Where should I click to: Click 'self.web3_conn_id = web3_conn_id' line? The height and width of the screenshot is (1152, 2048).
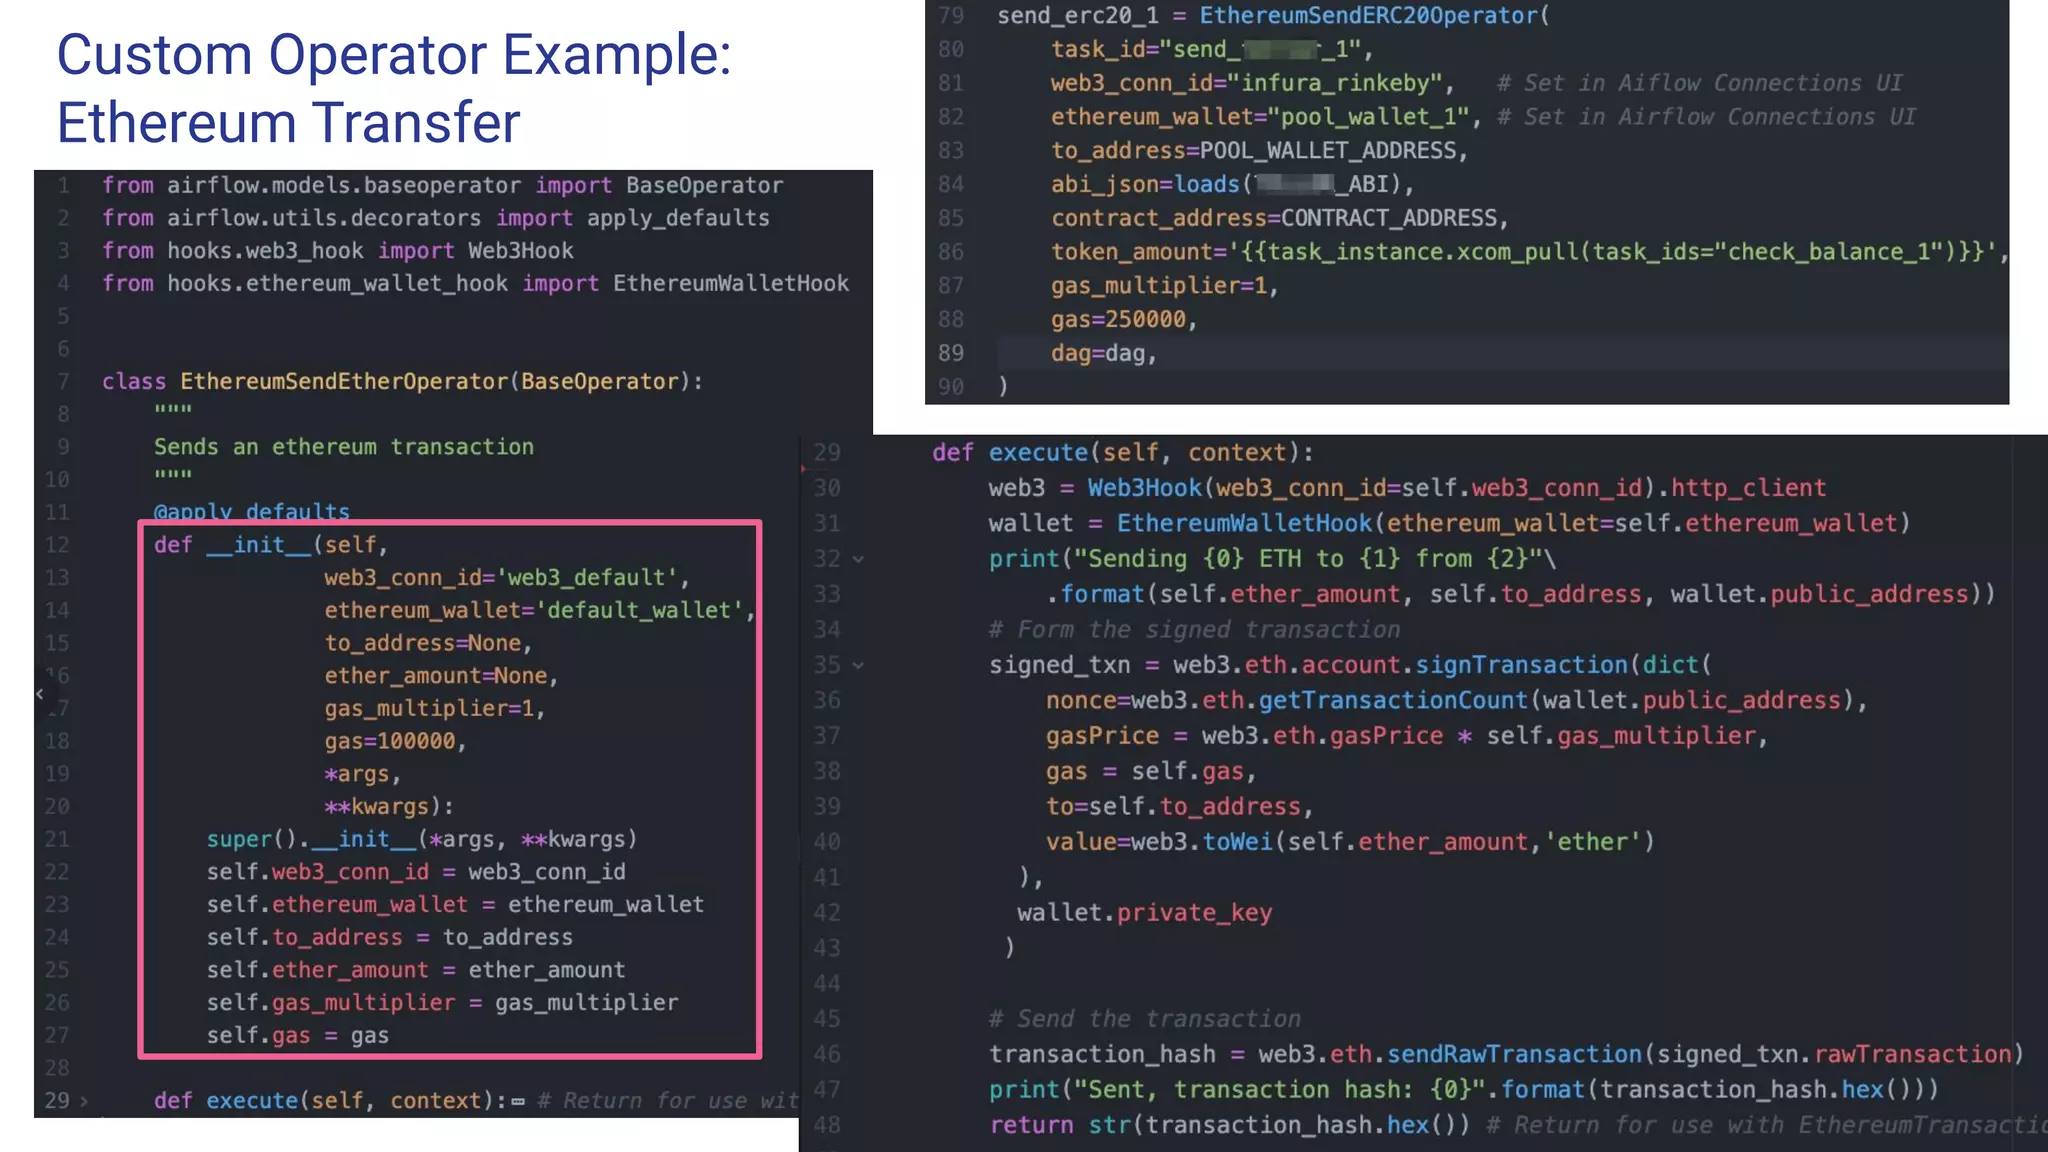coord(416,872)
